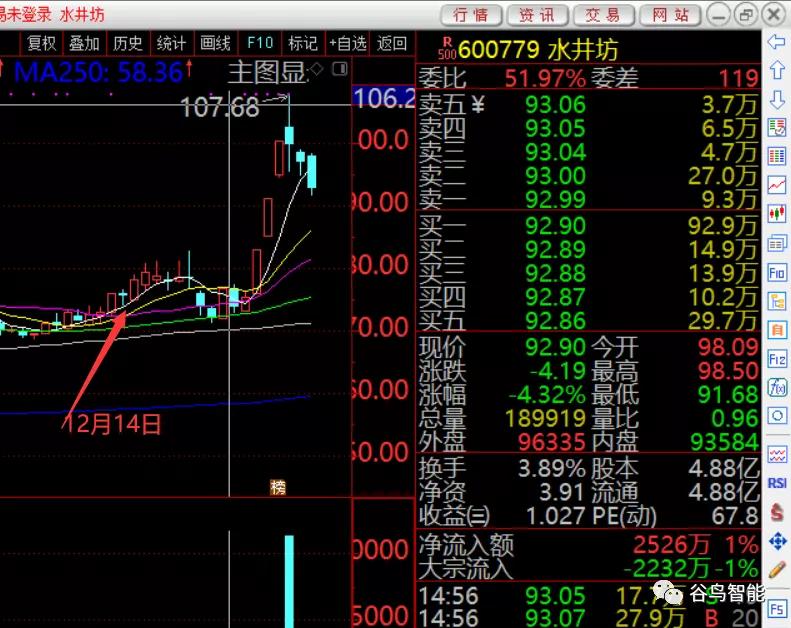
Task: Click the 买五 price 92.86
Action: (555, 320)
